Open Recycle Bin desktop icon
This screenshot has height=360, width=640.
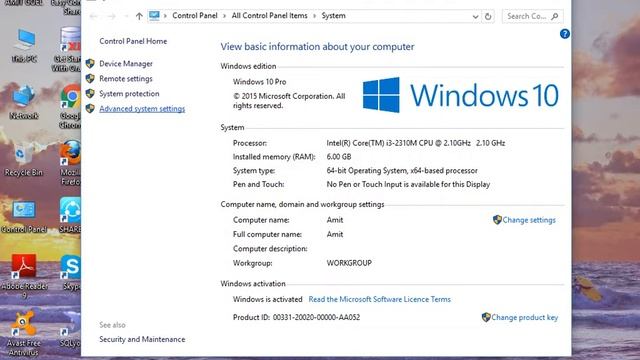coord(23,160)
